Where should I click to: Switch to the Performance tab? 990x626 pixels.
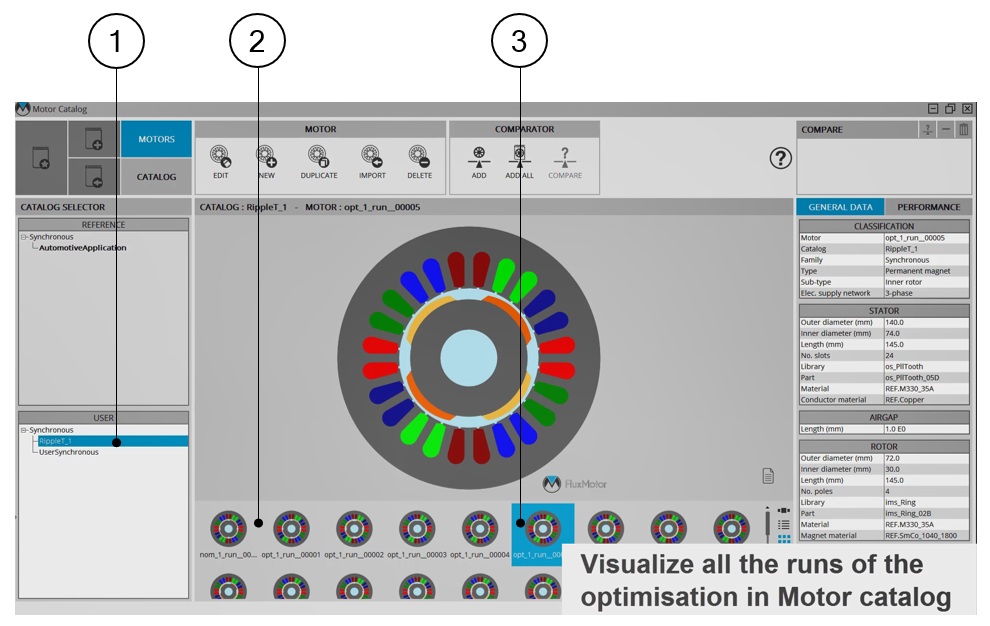click(928, 207)
